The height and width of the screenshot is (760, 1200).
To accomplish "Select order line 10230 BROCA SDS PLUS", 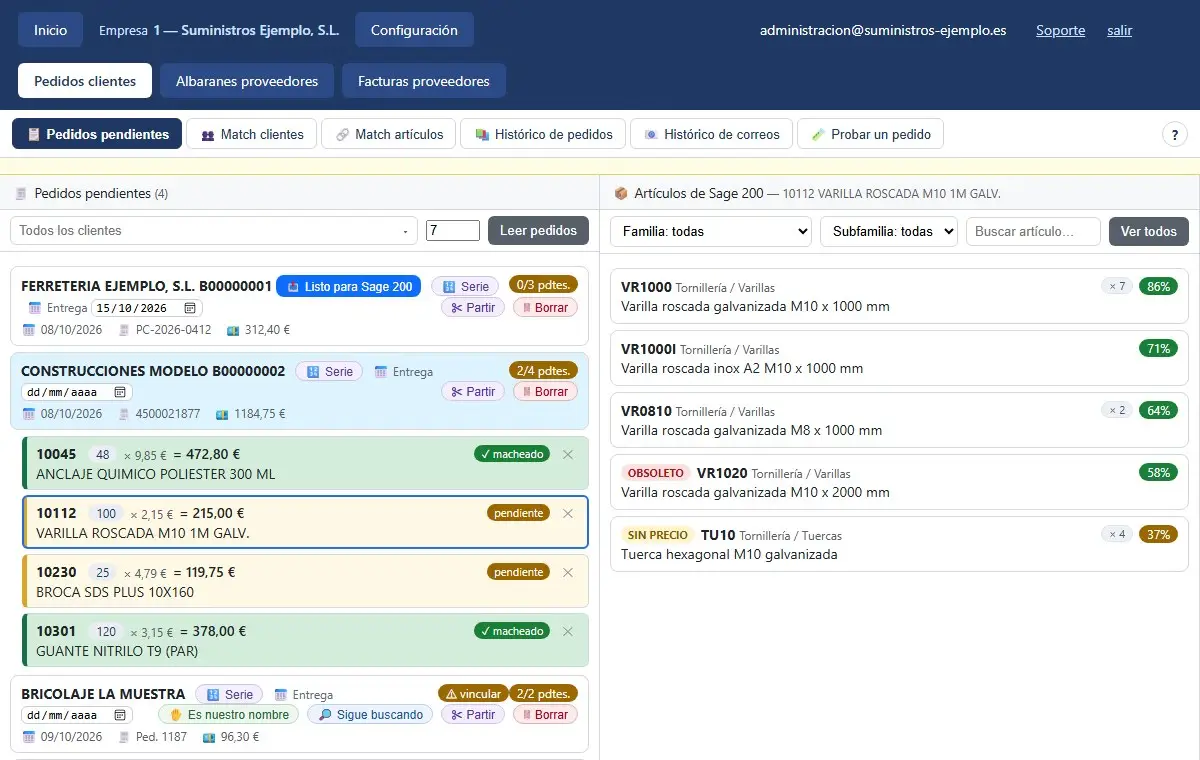I will pos(305,581).
